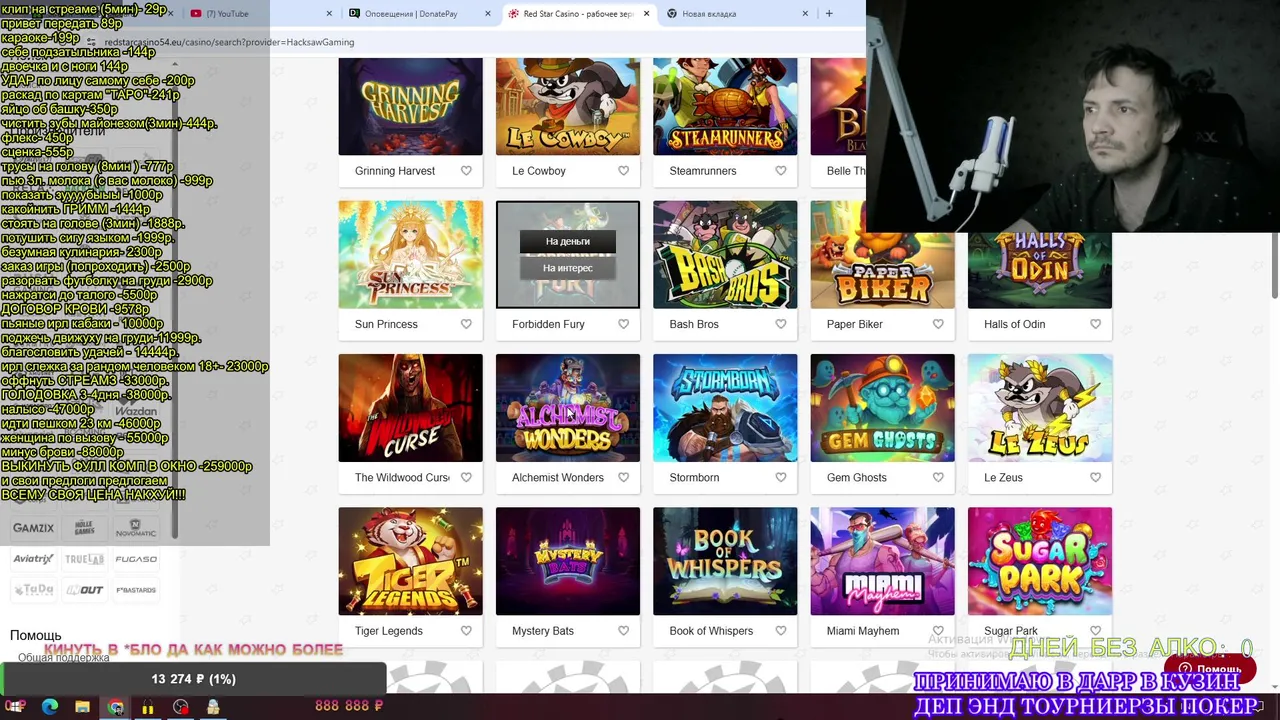Select the TrueLab provider logo
1280x720 pixels.
[x=84, y=559]
